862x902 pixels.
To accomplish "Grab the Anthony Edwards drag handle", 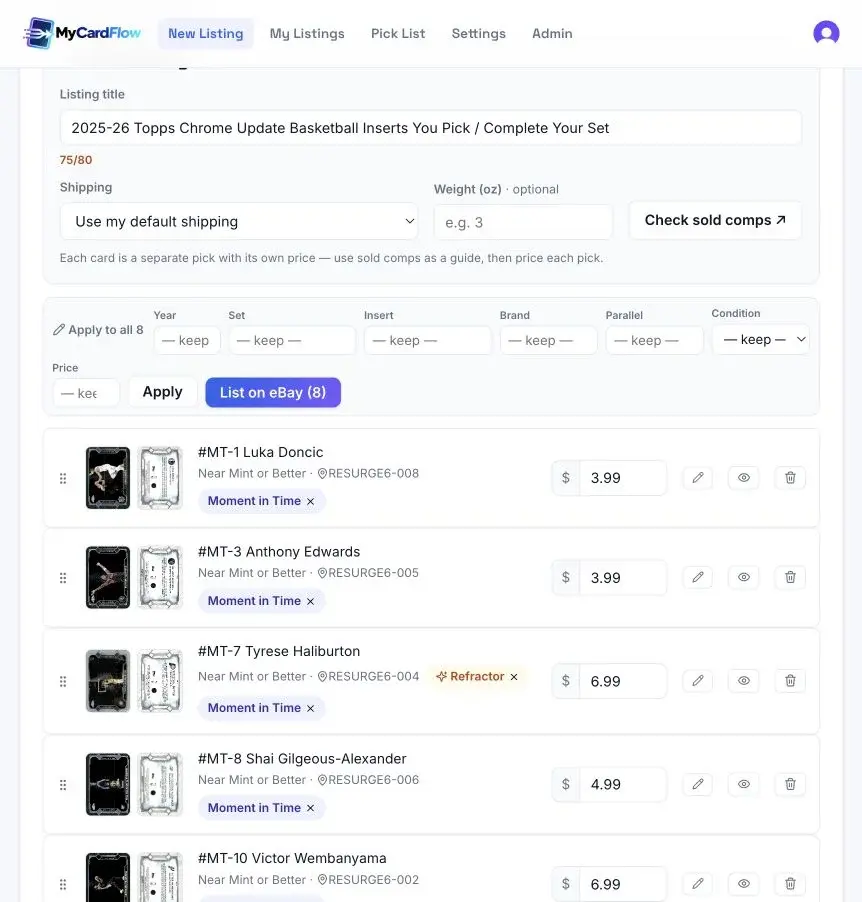I will (63, 578).
